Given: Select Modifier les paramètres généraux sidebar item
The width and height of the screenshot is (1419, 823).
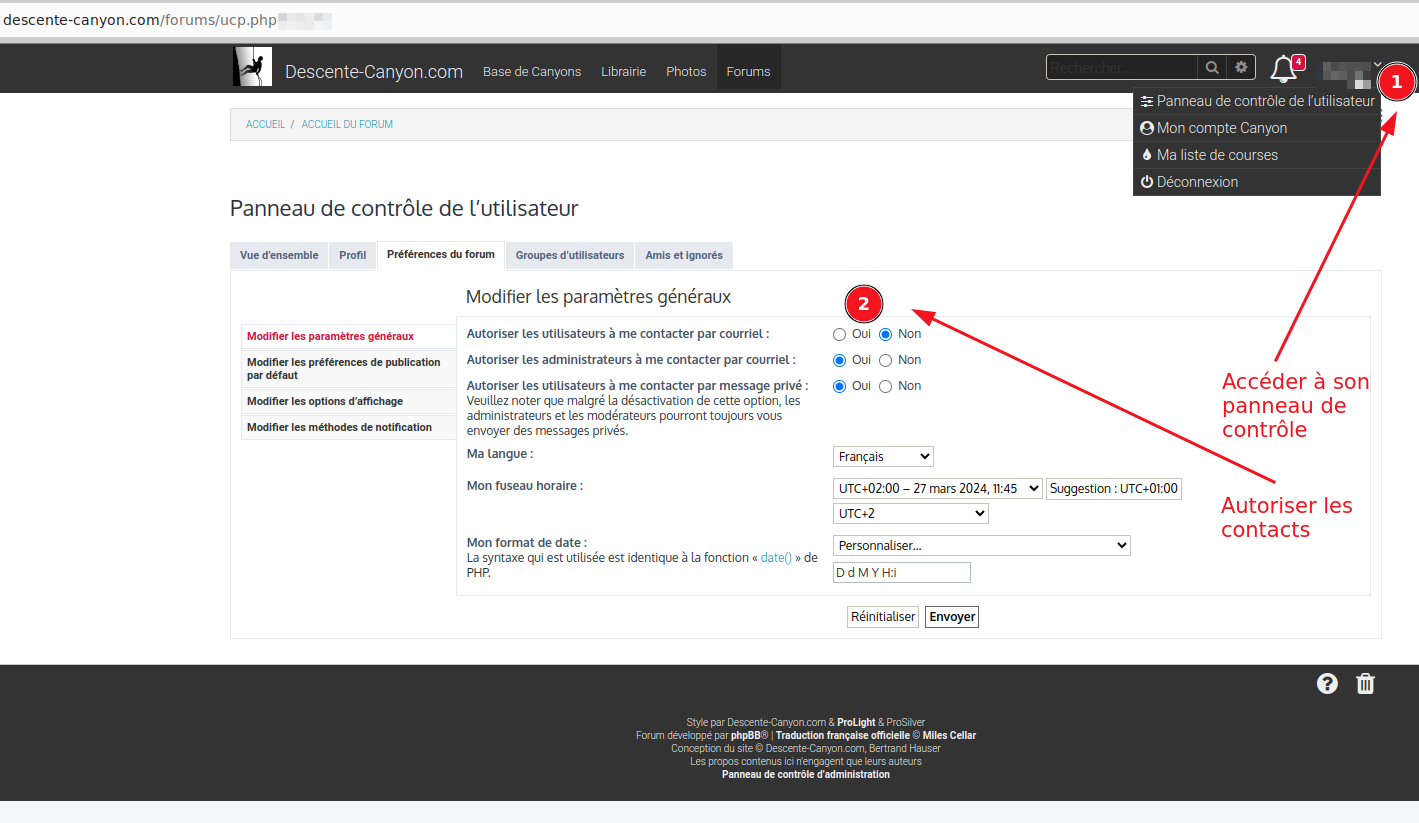Looking at the screenshot, I should click(348, 337).
